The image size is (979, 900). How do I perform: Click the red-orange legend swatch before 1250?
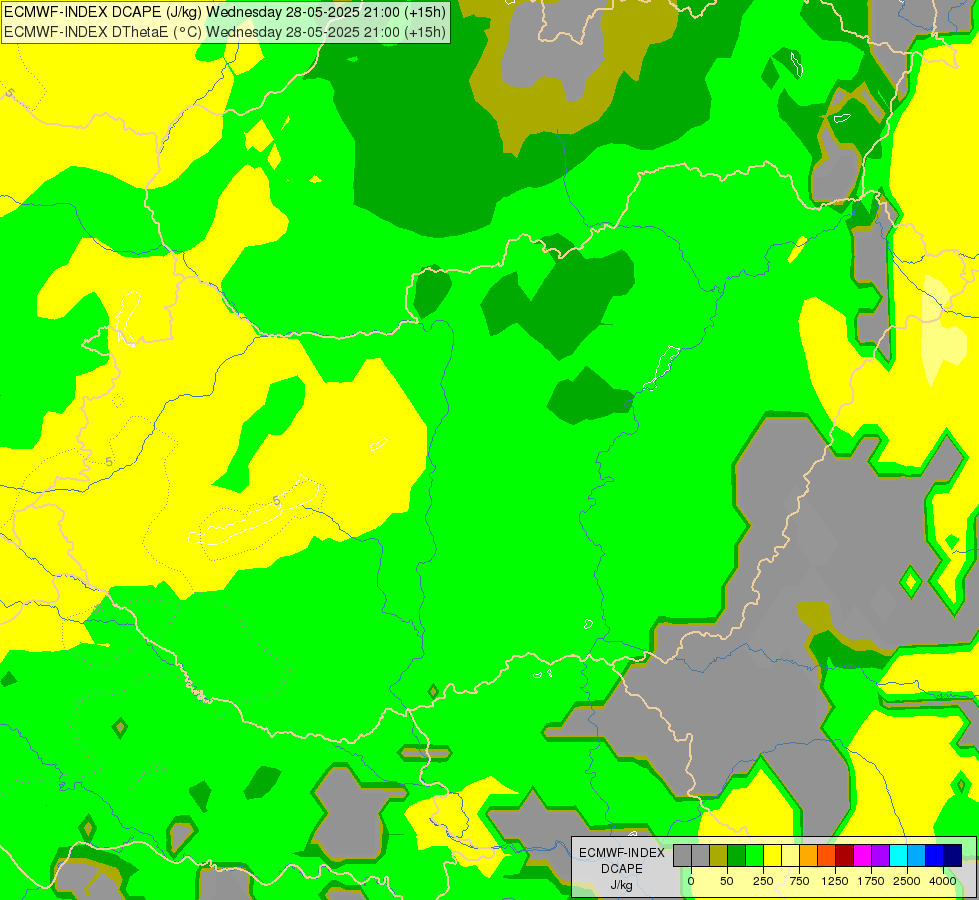click(x=826, y=856)
